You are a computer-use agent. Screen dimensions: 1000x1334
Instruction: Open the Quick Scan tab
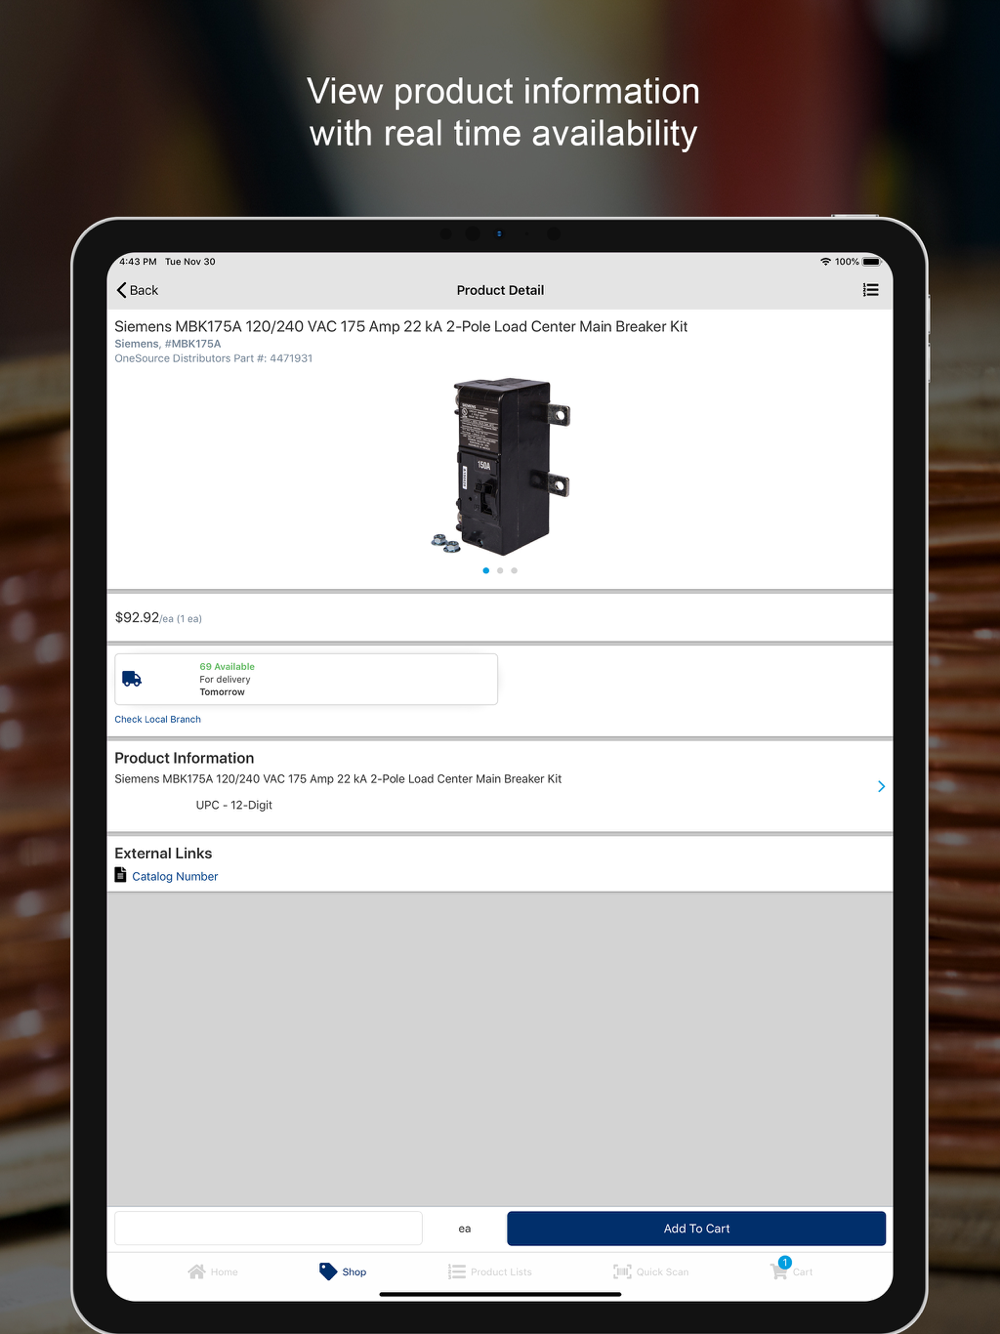coord(651,1272)
